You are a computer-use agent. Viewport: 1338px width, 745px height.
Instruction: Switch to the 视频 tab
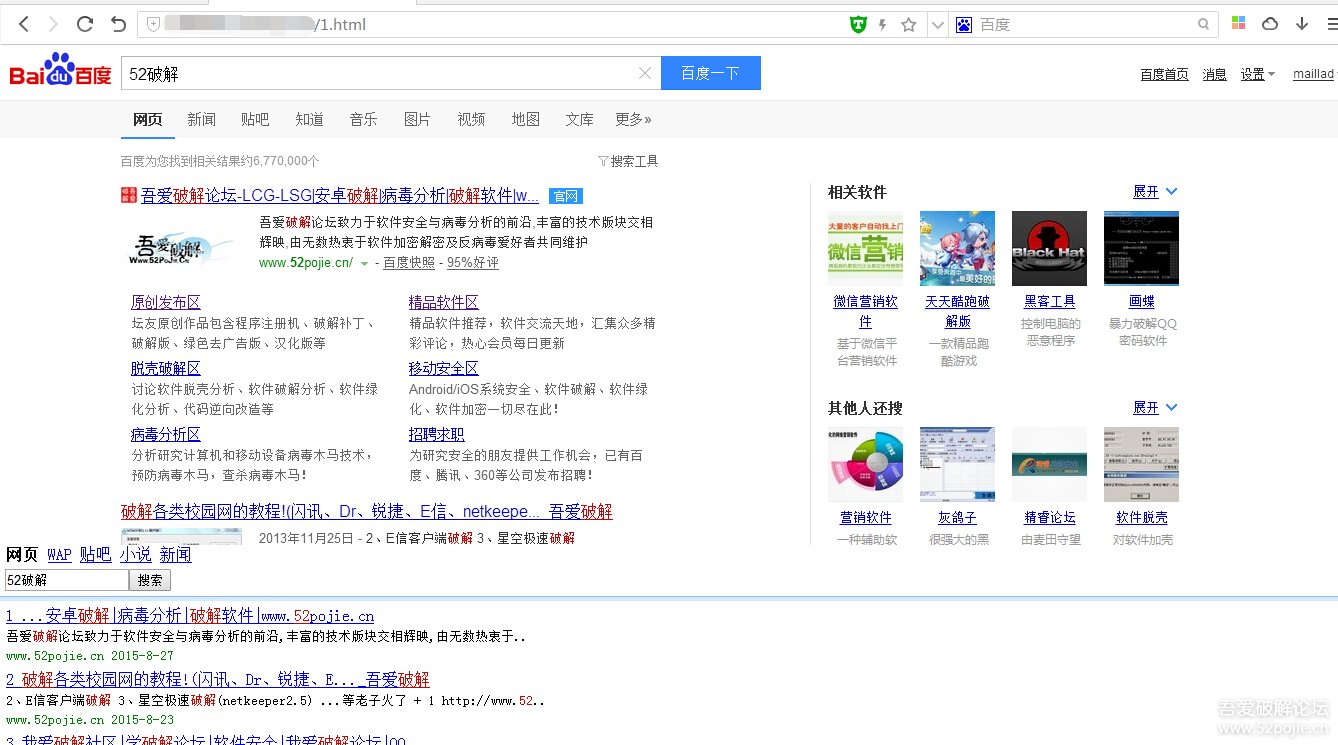click(x=472, y=119)
